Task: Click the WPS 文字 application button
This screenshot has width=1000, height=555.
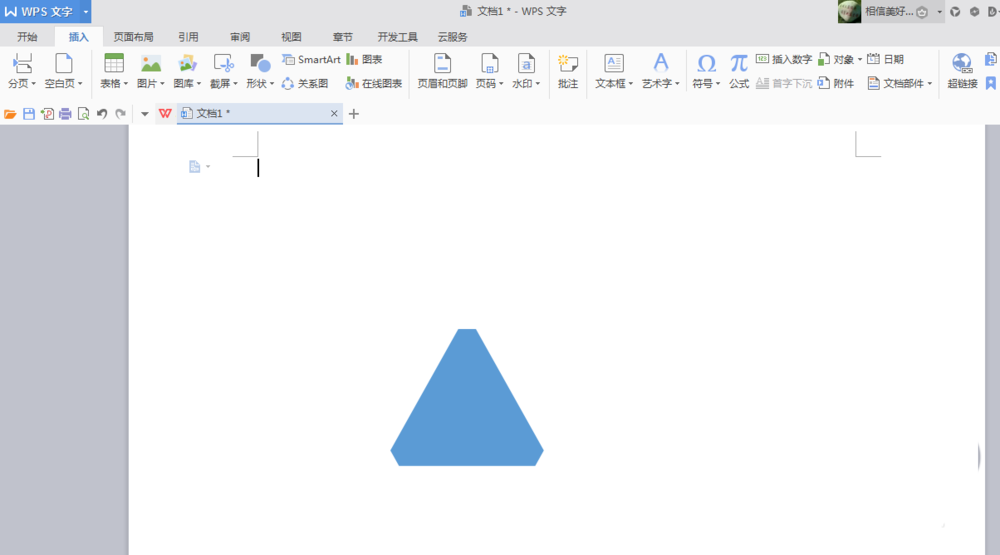Action: point(40,11)
